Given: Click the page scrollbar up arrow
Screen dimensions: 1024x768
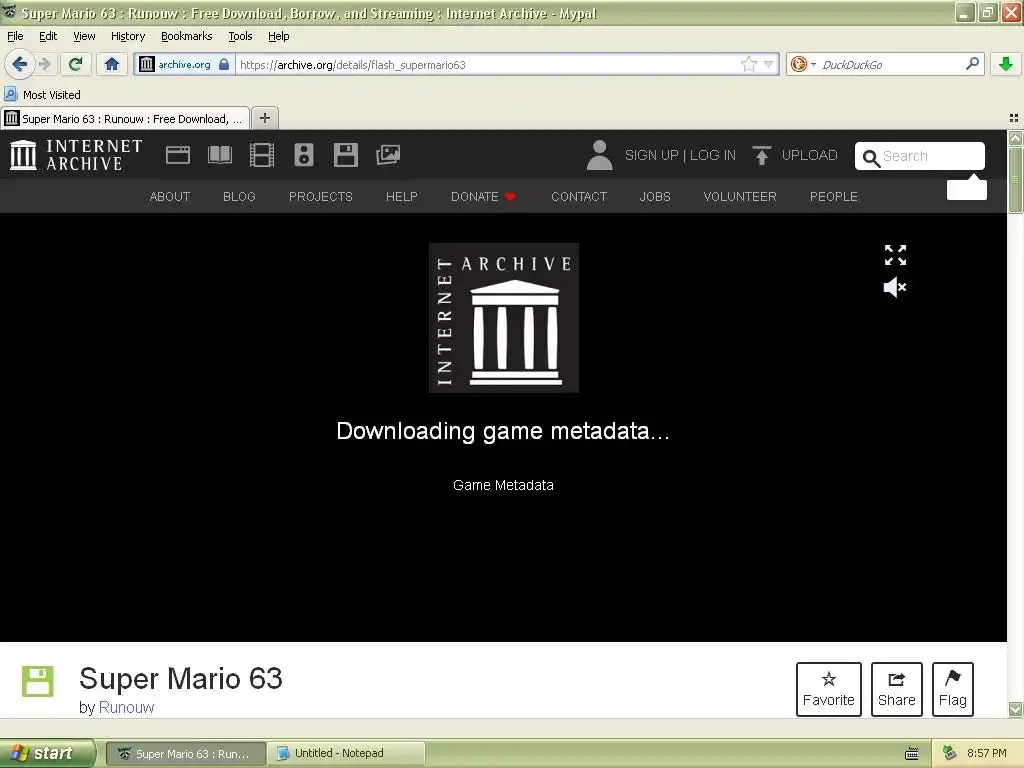Looking at the screenshot, I should (x=1015, y=138).
